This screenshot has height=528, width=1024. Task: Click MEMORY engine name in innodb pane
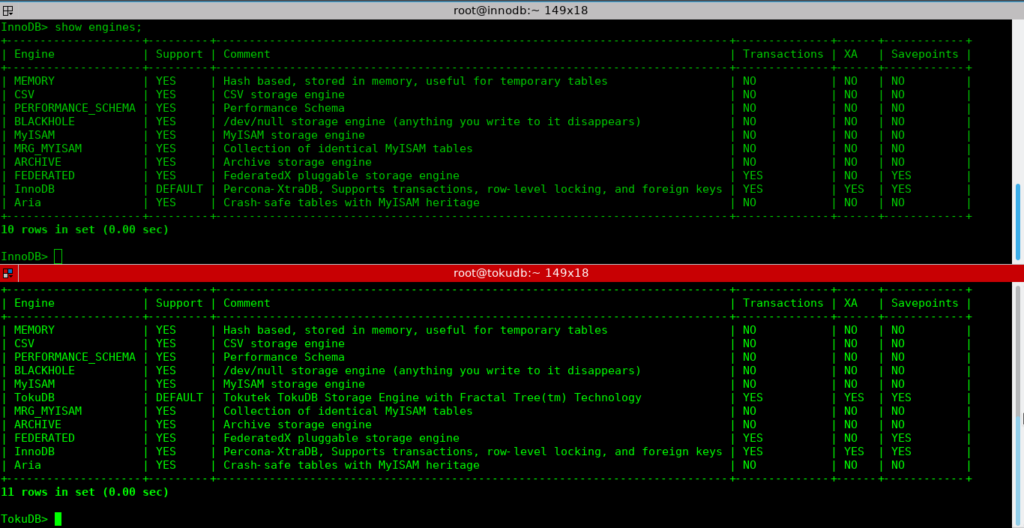click(35, 81)
